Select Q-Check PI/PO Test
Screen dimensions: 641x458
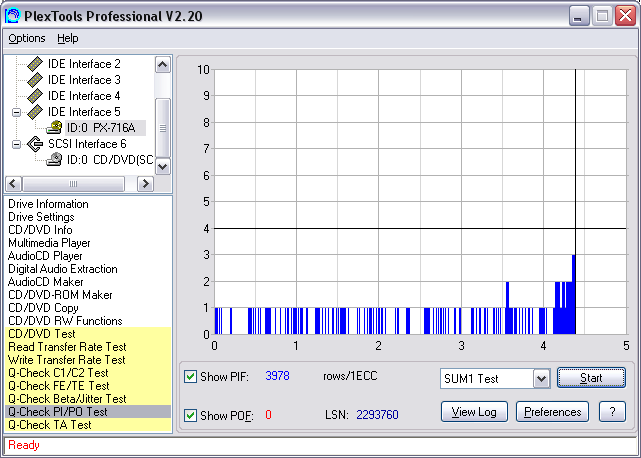pyautogui.click(x=88, y=412)
